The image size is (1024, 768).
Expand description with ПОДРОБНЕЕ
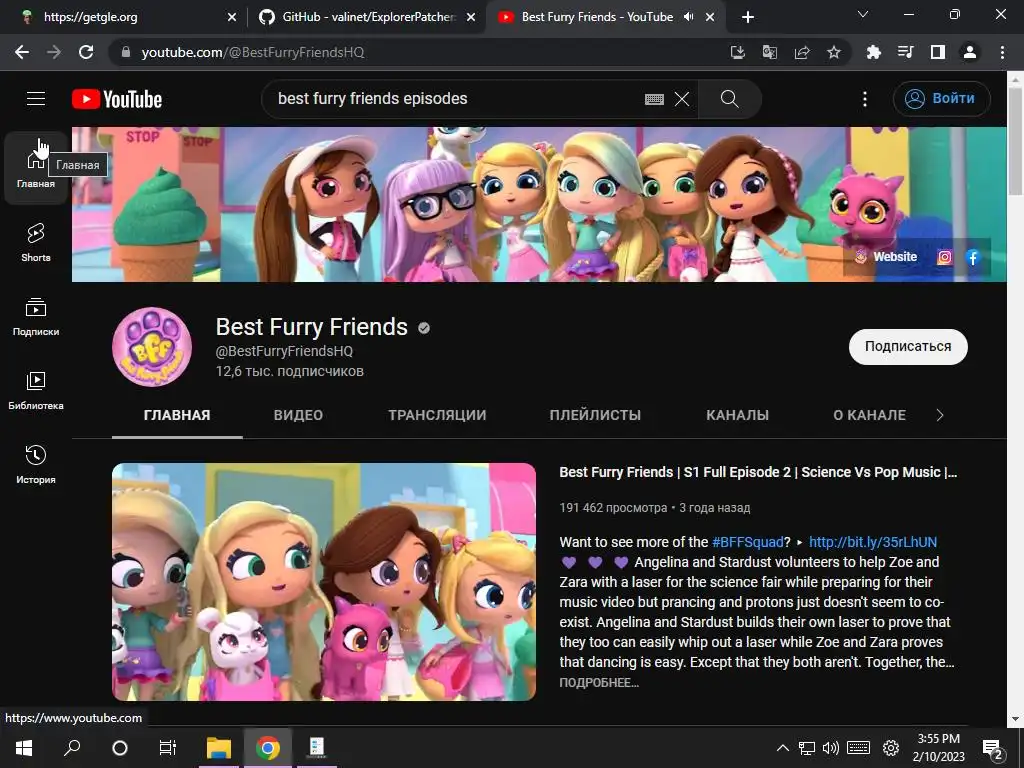[x=599, y=682]
